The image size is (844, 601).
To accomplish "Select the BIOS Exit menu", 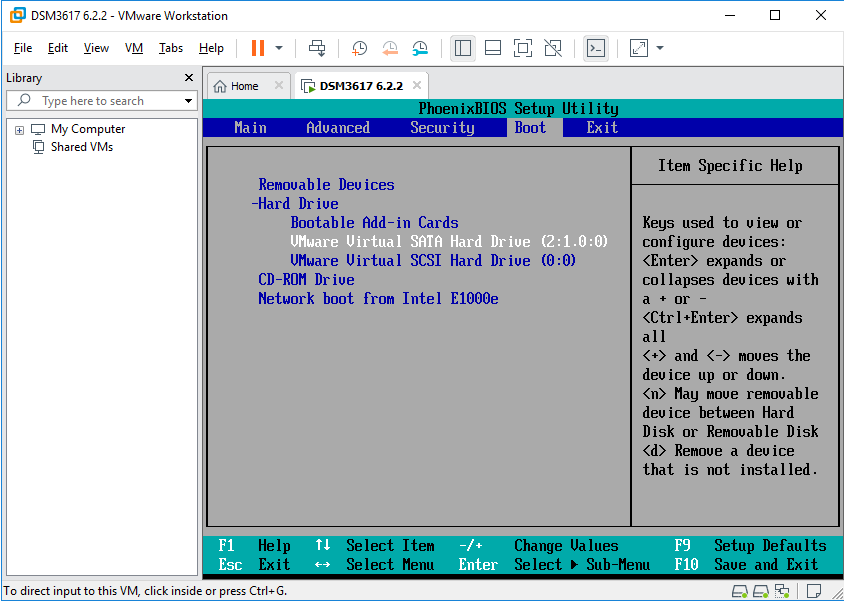I will (x=602, y=128).
